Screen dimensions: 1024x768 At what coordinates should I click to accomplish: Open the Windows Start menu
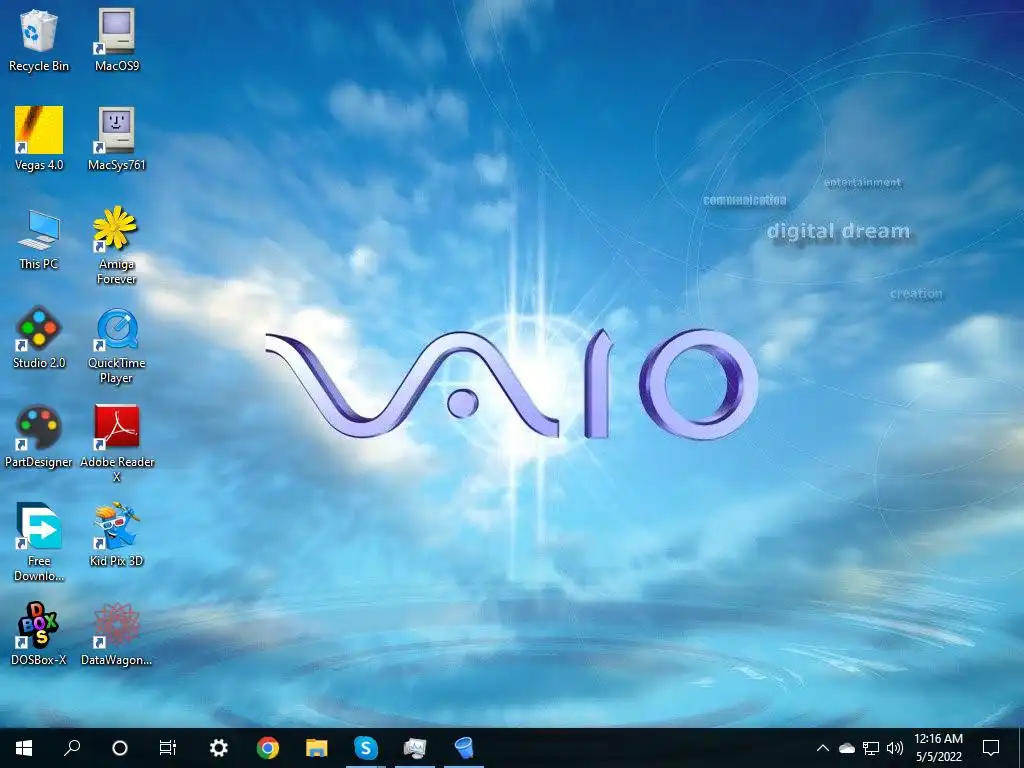[x=24, y=748]
